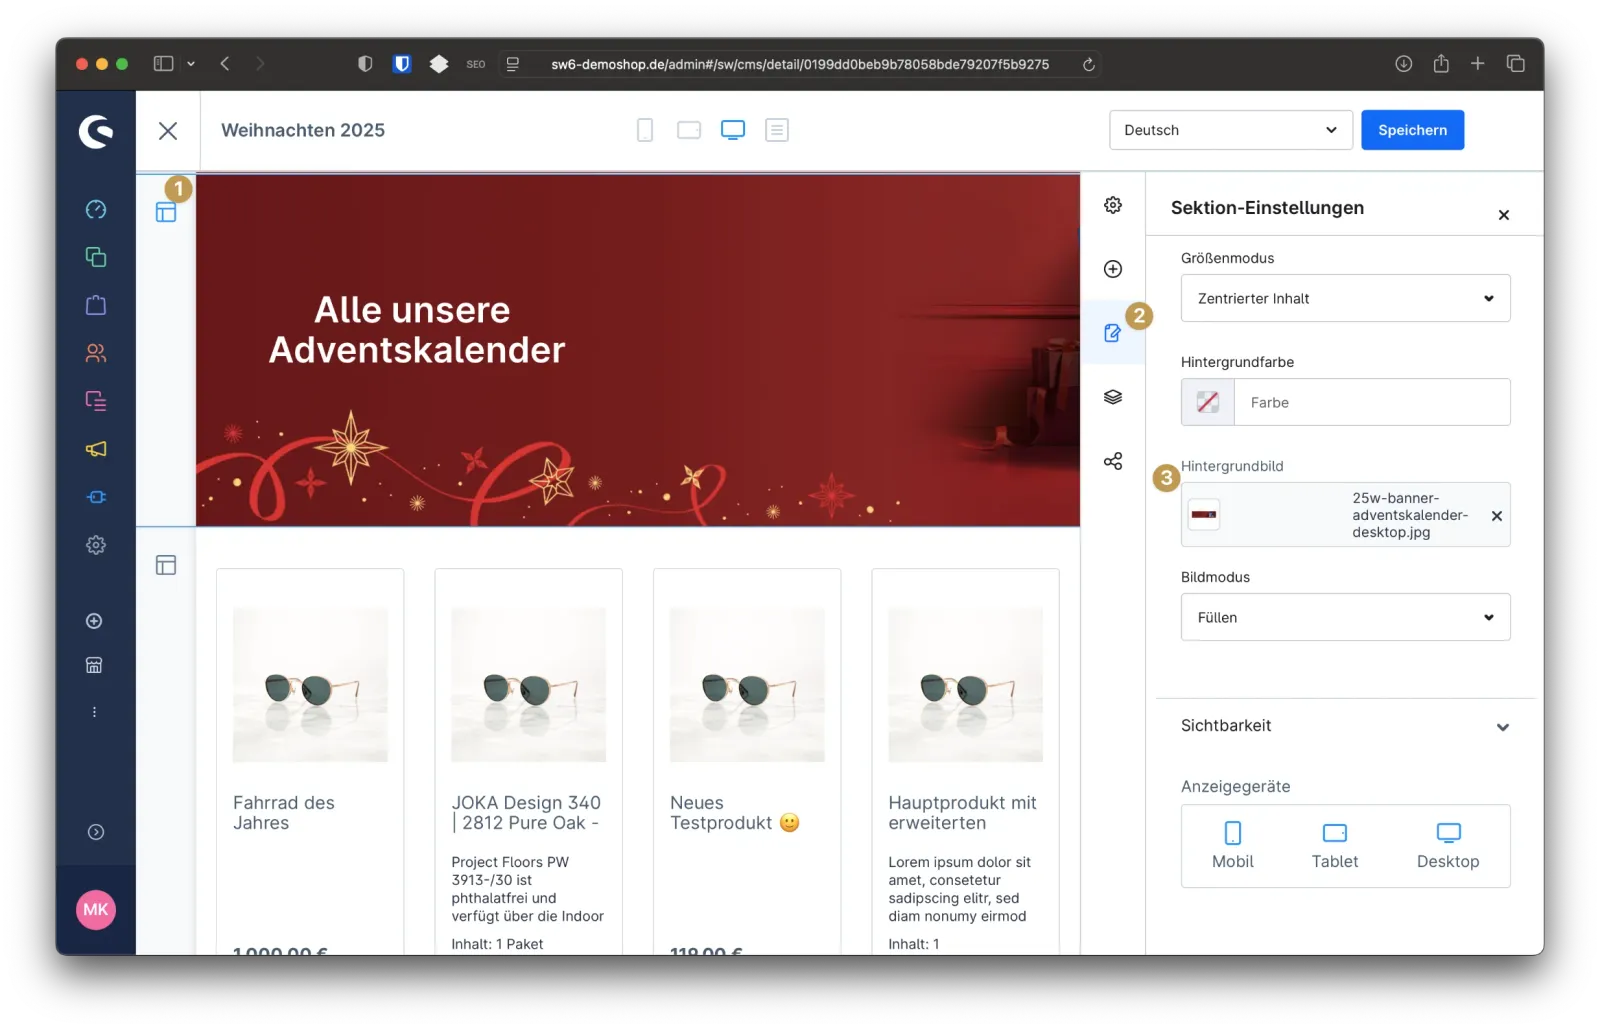
Task: Add a new block with the plus icon
Action: click(1112, 268)
